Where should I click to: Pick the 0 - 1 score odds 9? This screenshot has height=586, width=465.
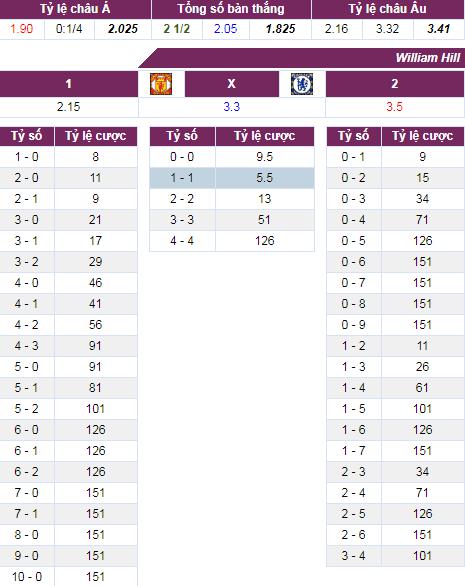[x=423, y=157]
